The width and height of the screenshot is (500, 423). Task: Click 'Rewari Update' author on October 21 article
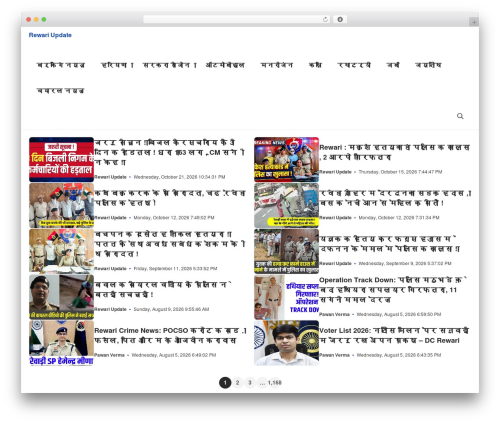click(x=110, y=177)
